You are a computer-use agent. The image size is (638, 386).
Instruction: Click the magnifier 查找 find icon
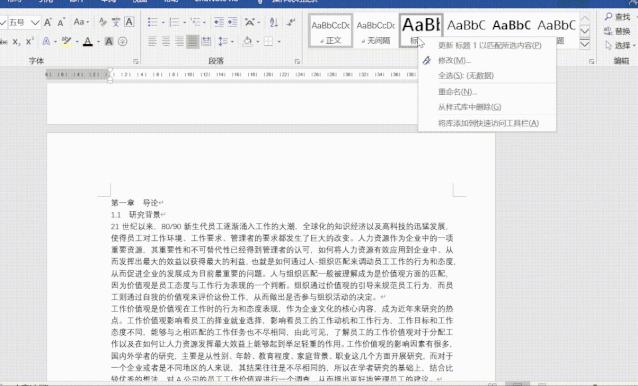(x=609, y=17)
